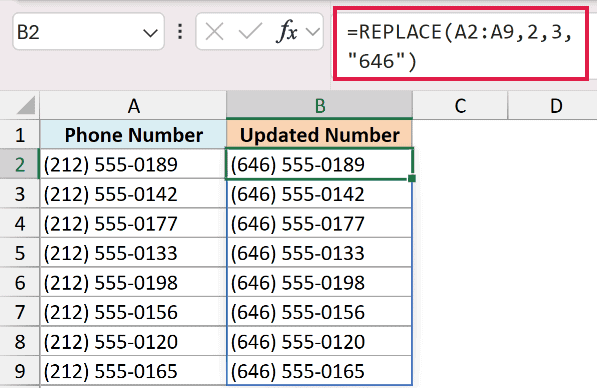Image resolution: width=597 pixels, height=388 pixels.
Task: Select cell with (646) 555-0120
Action: 319,342
